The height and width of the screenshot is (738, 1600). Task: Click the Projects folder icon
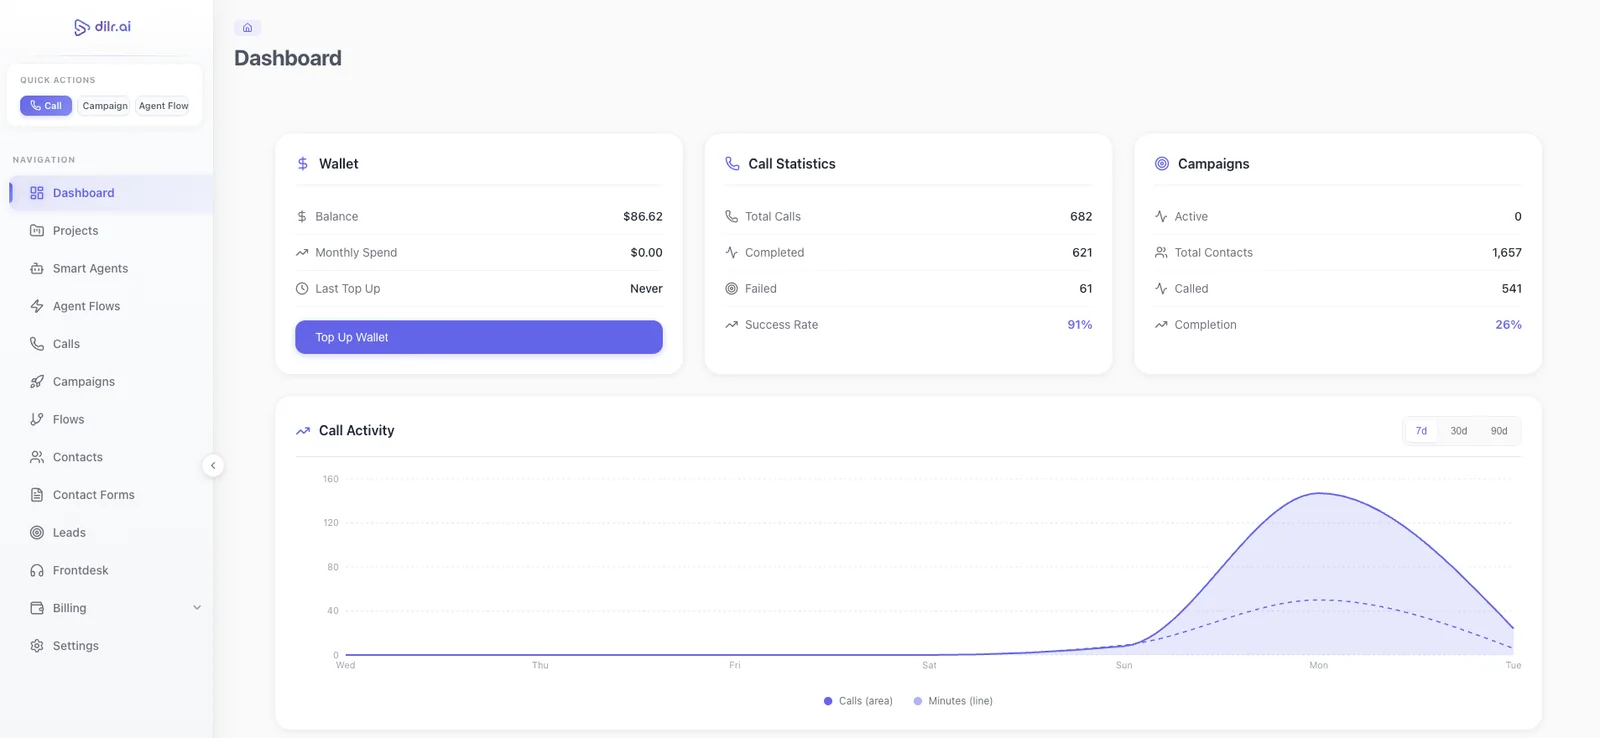click(x=37, y=231)
